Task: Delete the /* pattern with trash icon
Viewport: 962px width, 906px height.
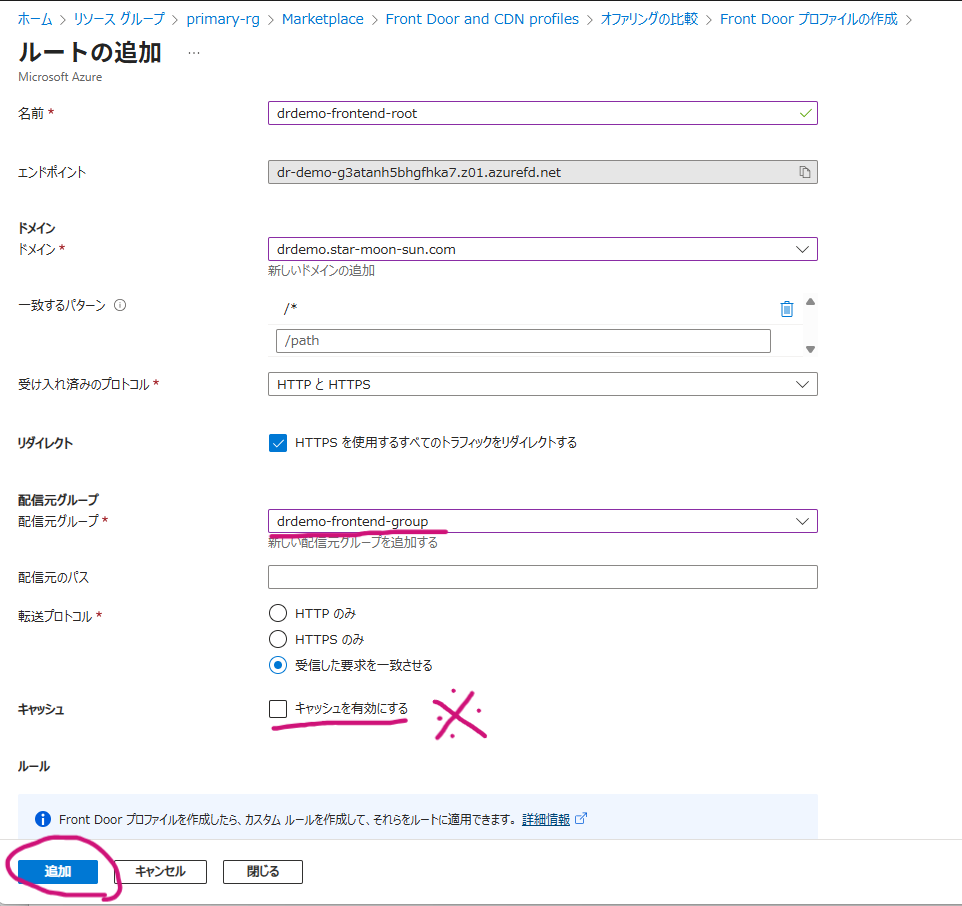Action: pyautogui.click(x=787, y=309)
